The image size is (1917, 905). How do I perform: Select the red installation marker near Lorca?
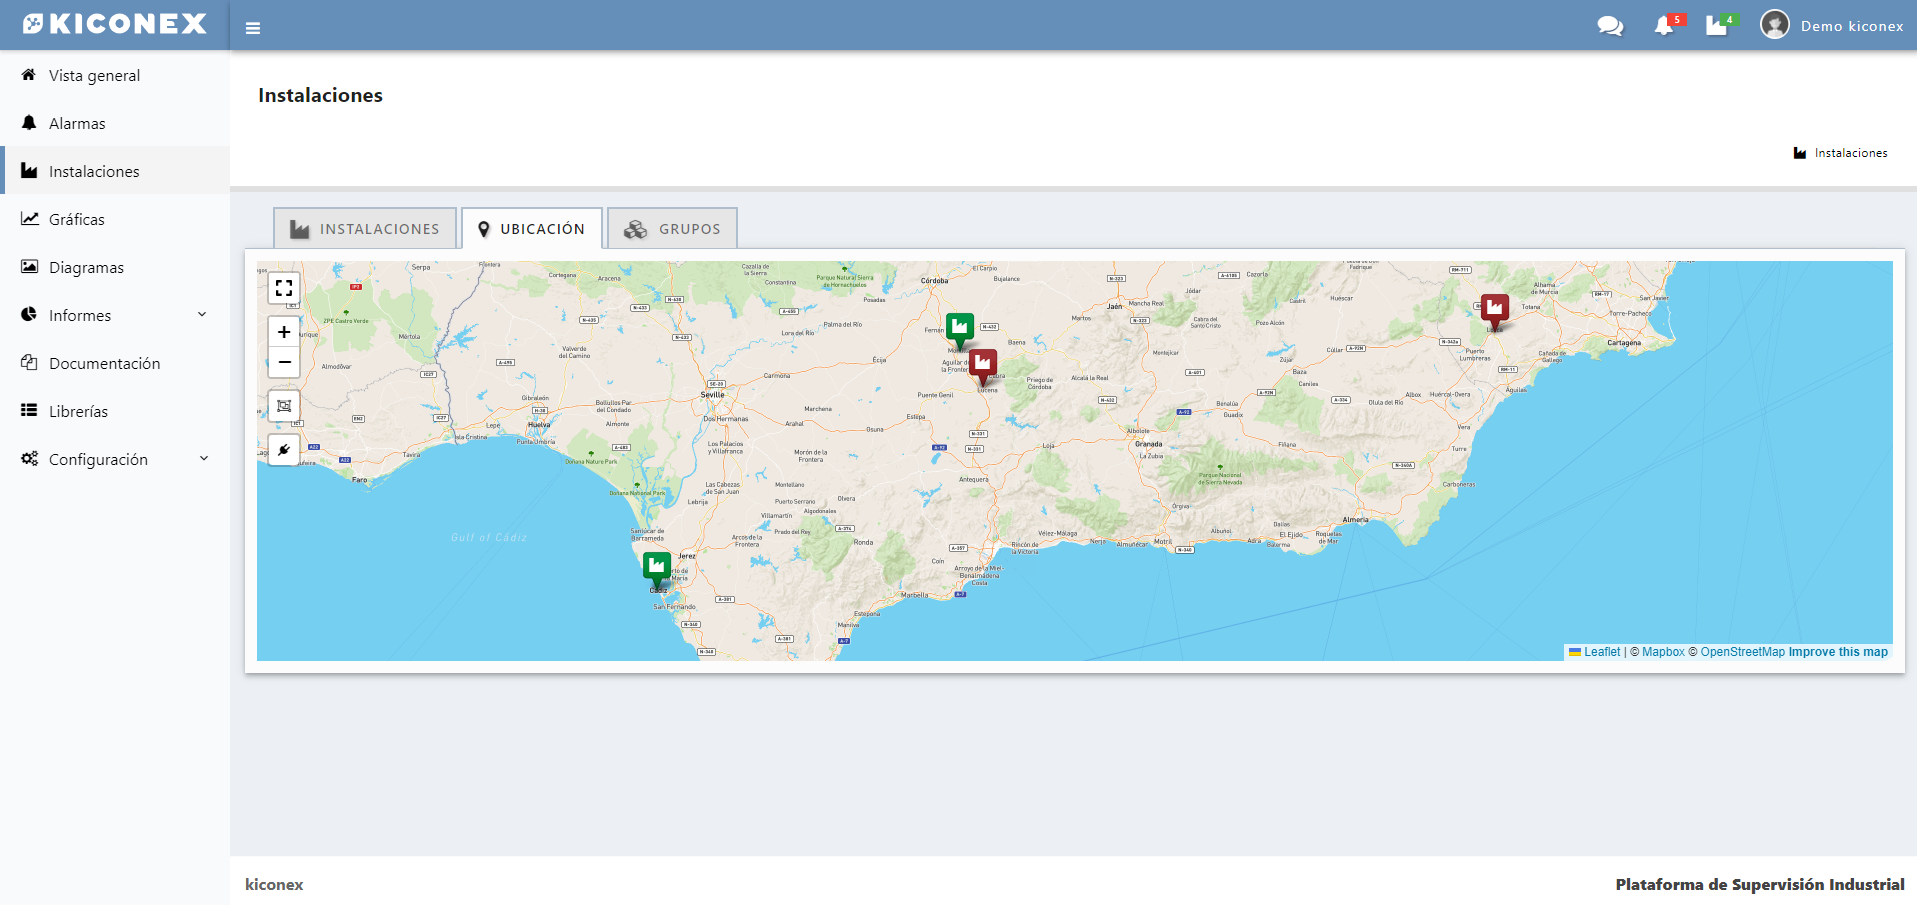1494,309
